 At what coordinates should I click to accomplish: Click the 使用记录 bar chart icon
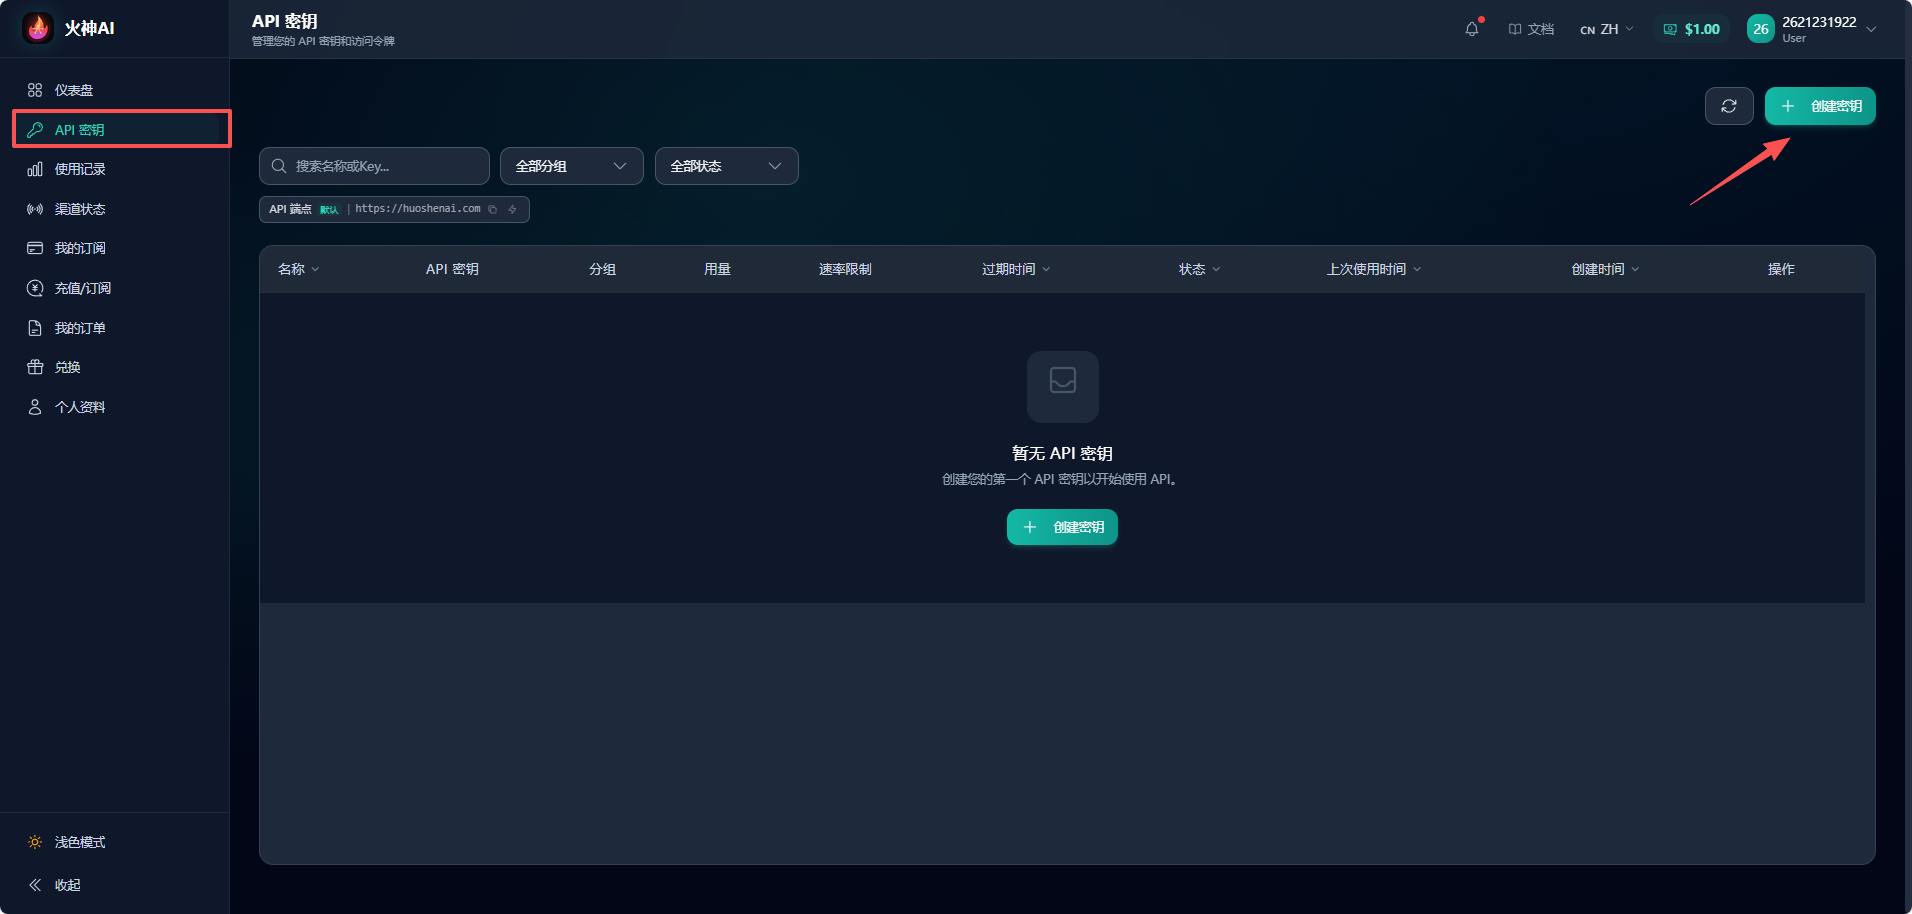(35, 169)
